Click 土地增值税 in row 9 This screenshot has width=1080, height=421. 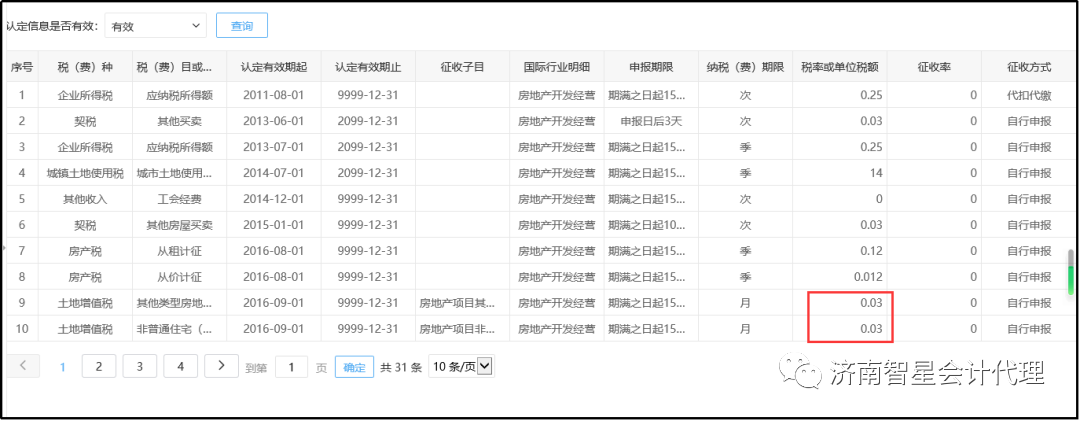[x=85, y=303]
